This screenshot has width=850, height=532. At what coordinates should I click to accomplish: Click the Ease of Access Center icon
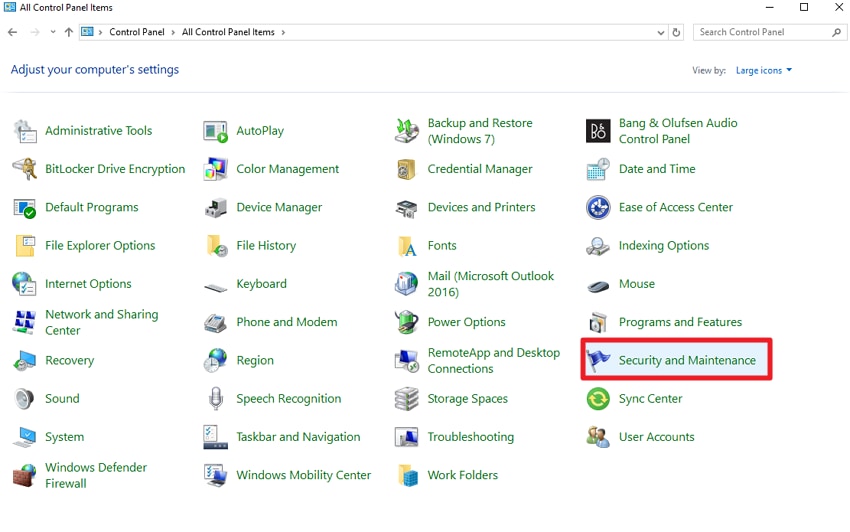pyautogui.click(x=598, y=208)
